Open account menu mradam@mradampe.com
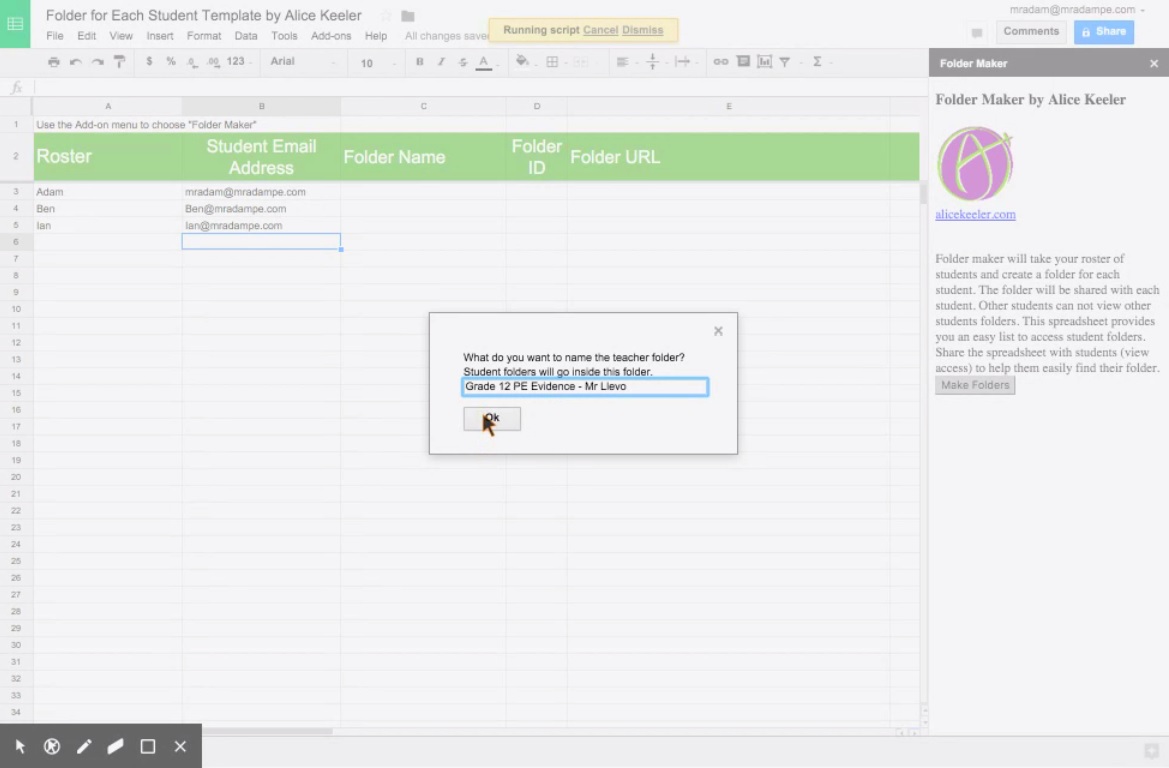Screen dimensions: 1169x768 [x=1076, y=10]
